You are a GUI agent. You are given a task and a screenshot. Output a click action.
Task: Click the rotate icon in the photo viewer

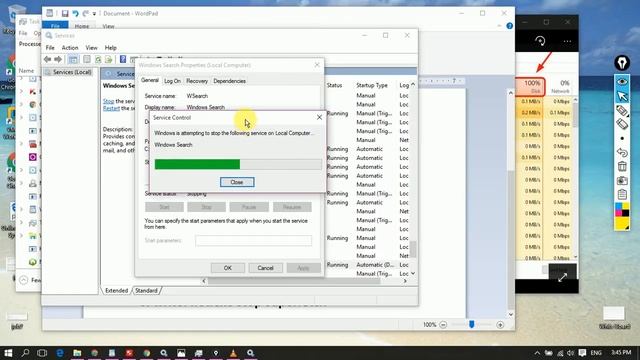click(x=540, y=41)
